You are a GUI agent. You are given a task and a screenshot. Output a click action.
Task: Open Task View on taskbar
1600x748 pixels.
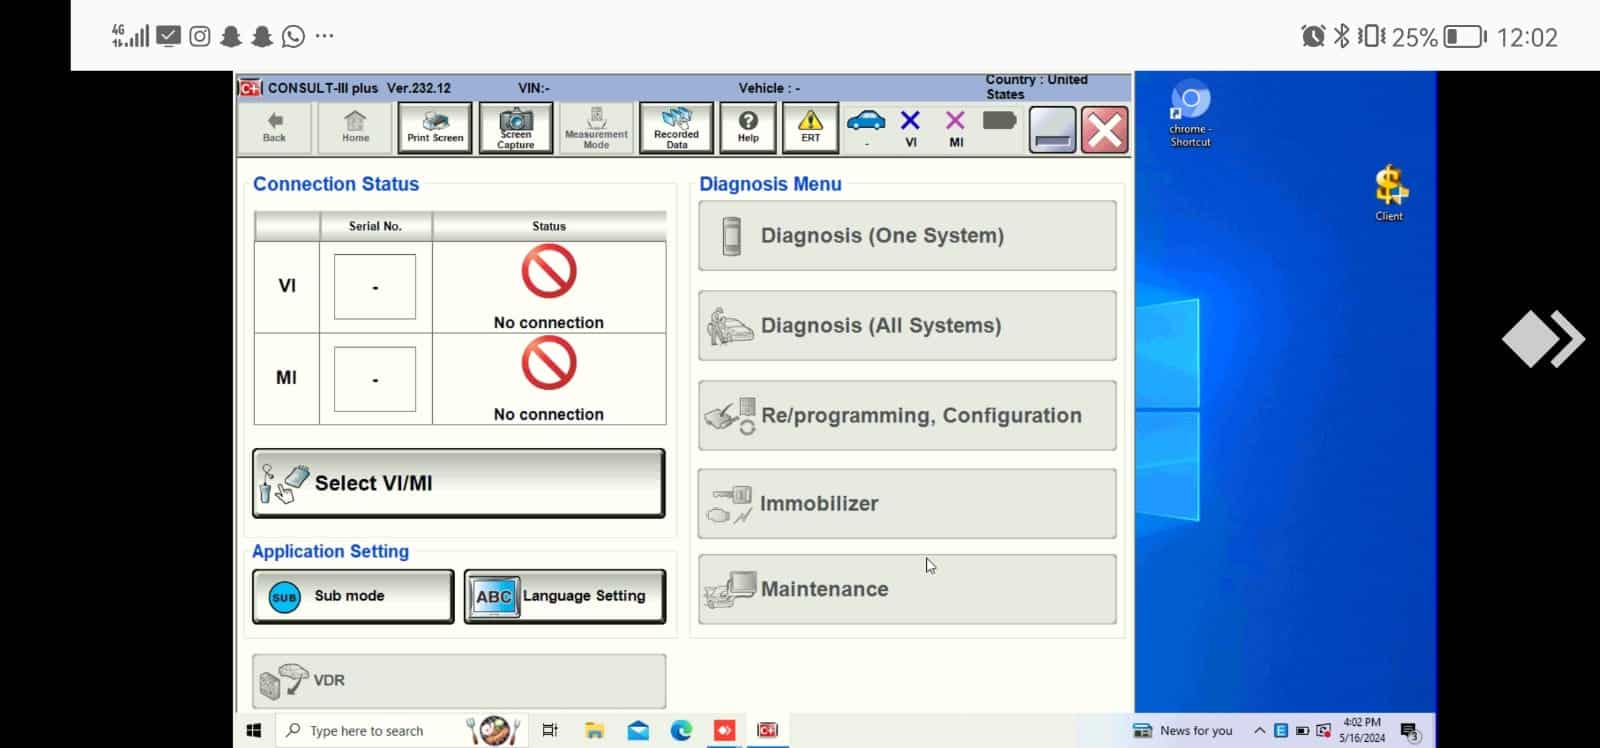pyautogui.click(x=550, y=731)
